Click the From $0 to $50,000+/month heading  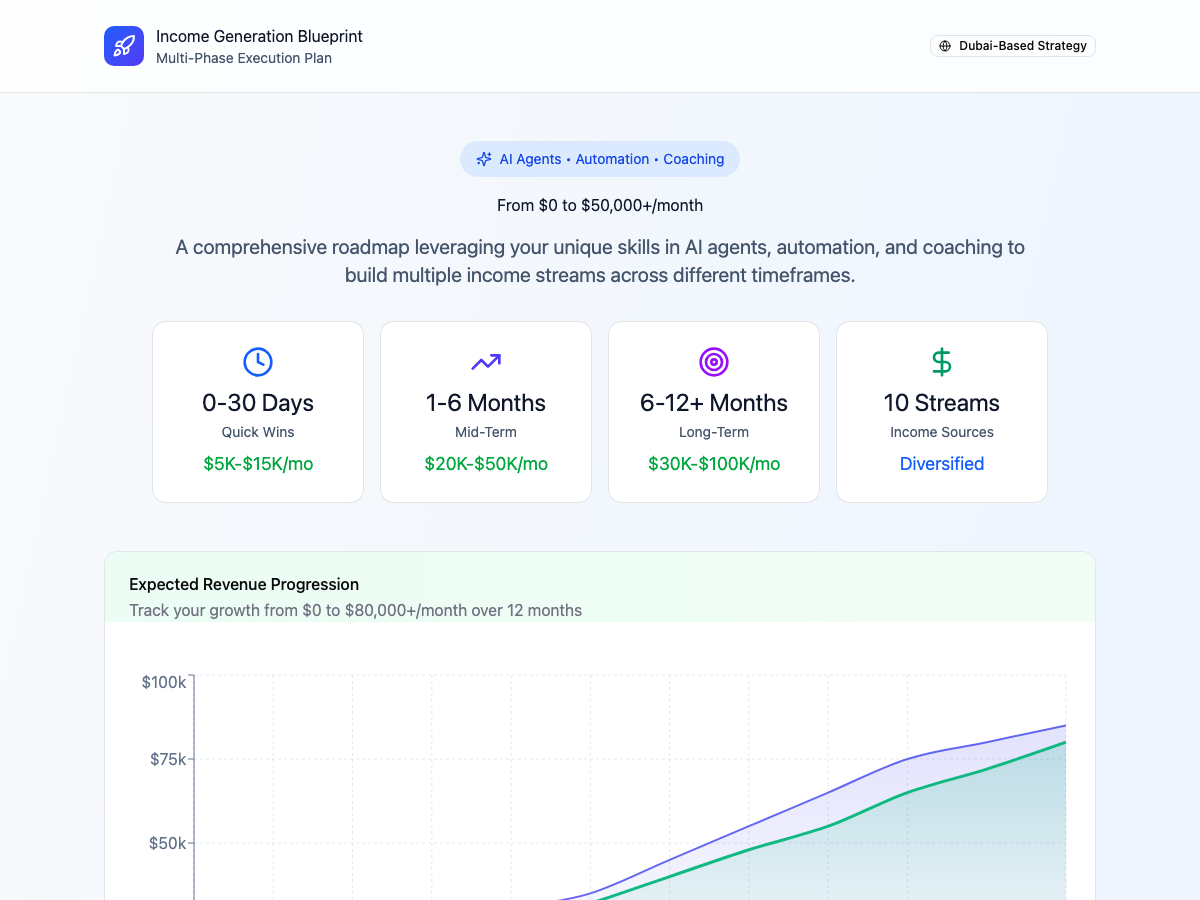click(x=600, y=205)
